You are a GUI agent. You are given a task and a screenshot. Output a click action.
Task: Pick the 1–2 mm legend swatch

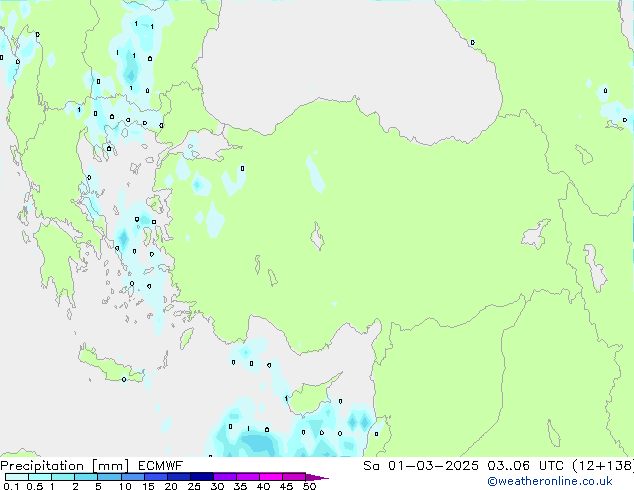pos(63,477)
